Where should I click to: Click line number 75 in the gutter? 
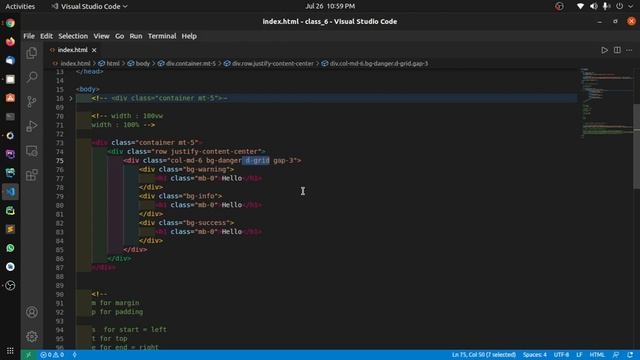(x=60, y=160)
